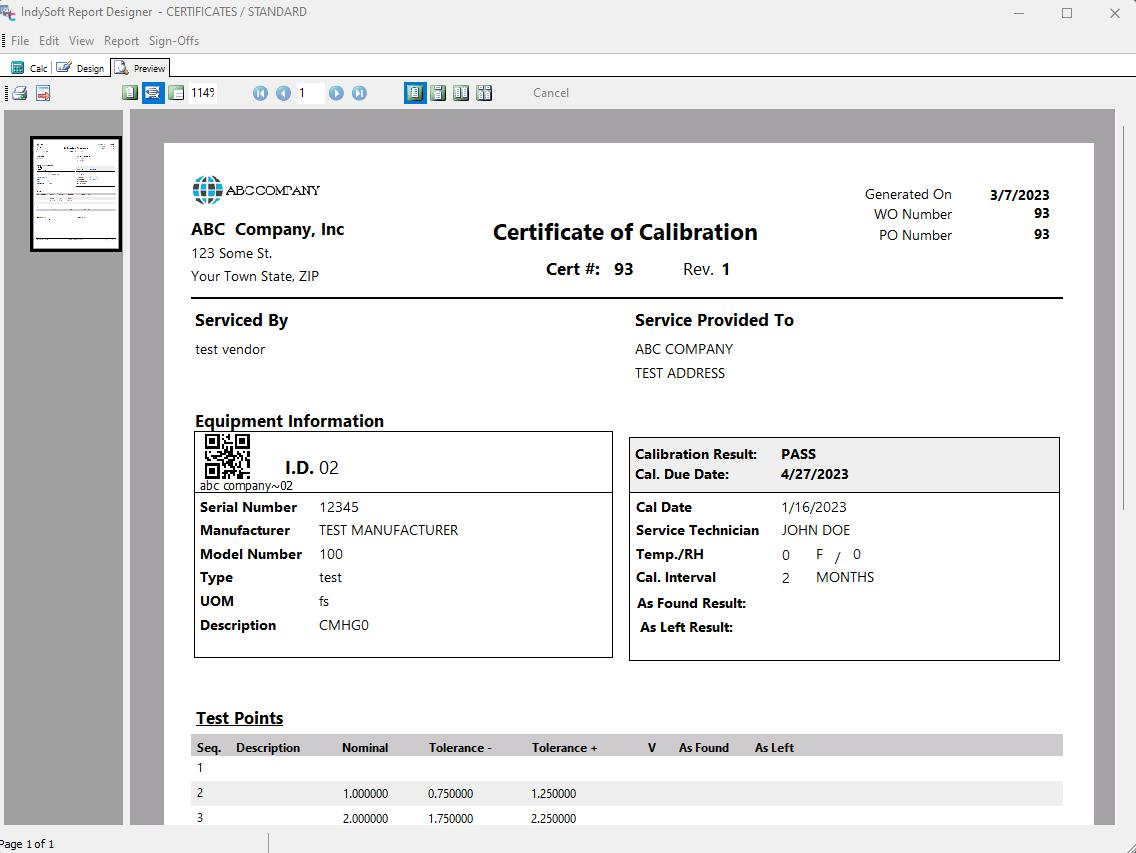Toggle the page width zoom button
This screenshot has height=853, width=1136.
point(153,93)
